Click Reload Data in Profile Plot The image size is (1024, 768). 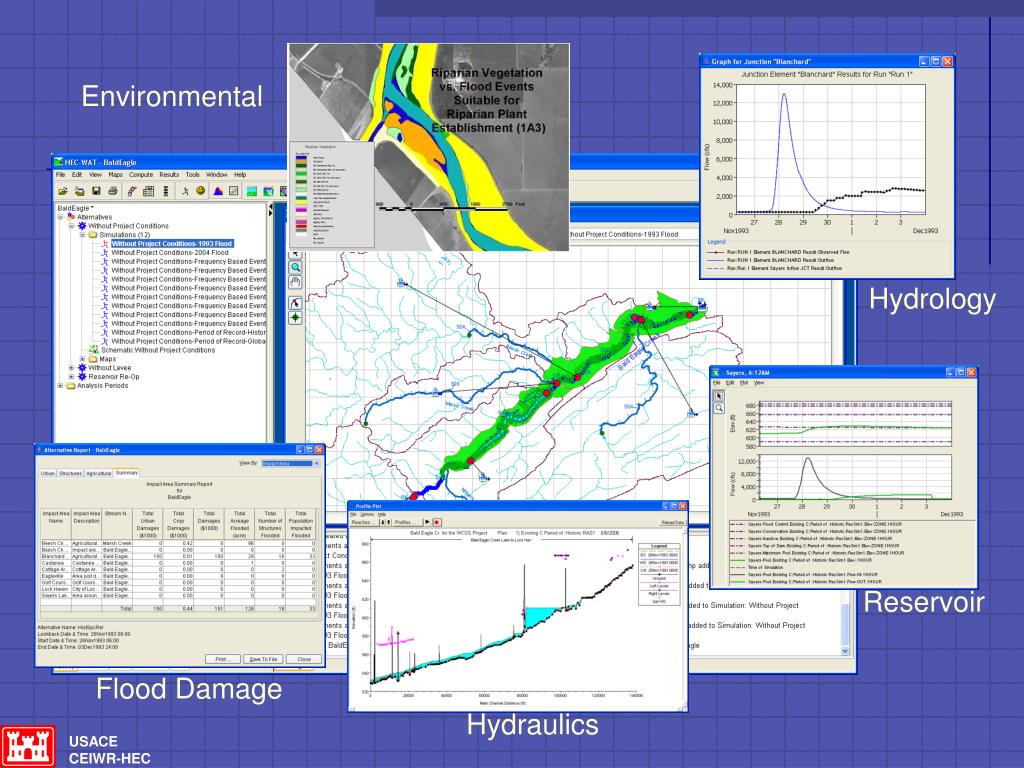(673, 522)
